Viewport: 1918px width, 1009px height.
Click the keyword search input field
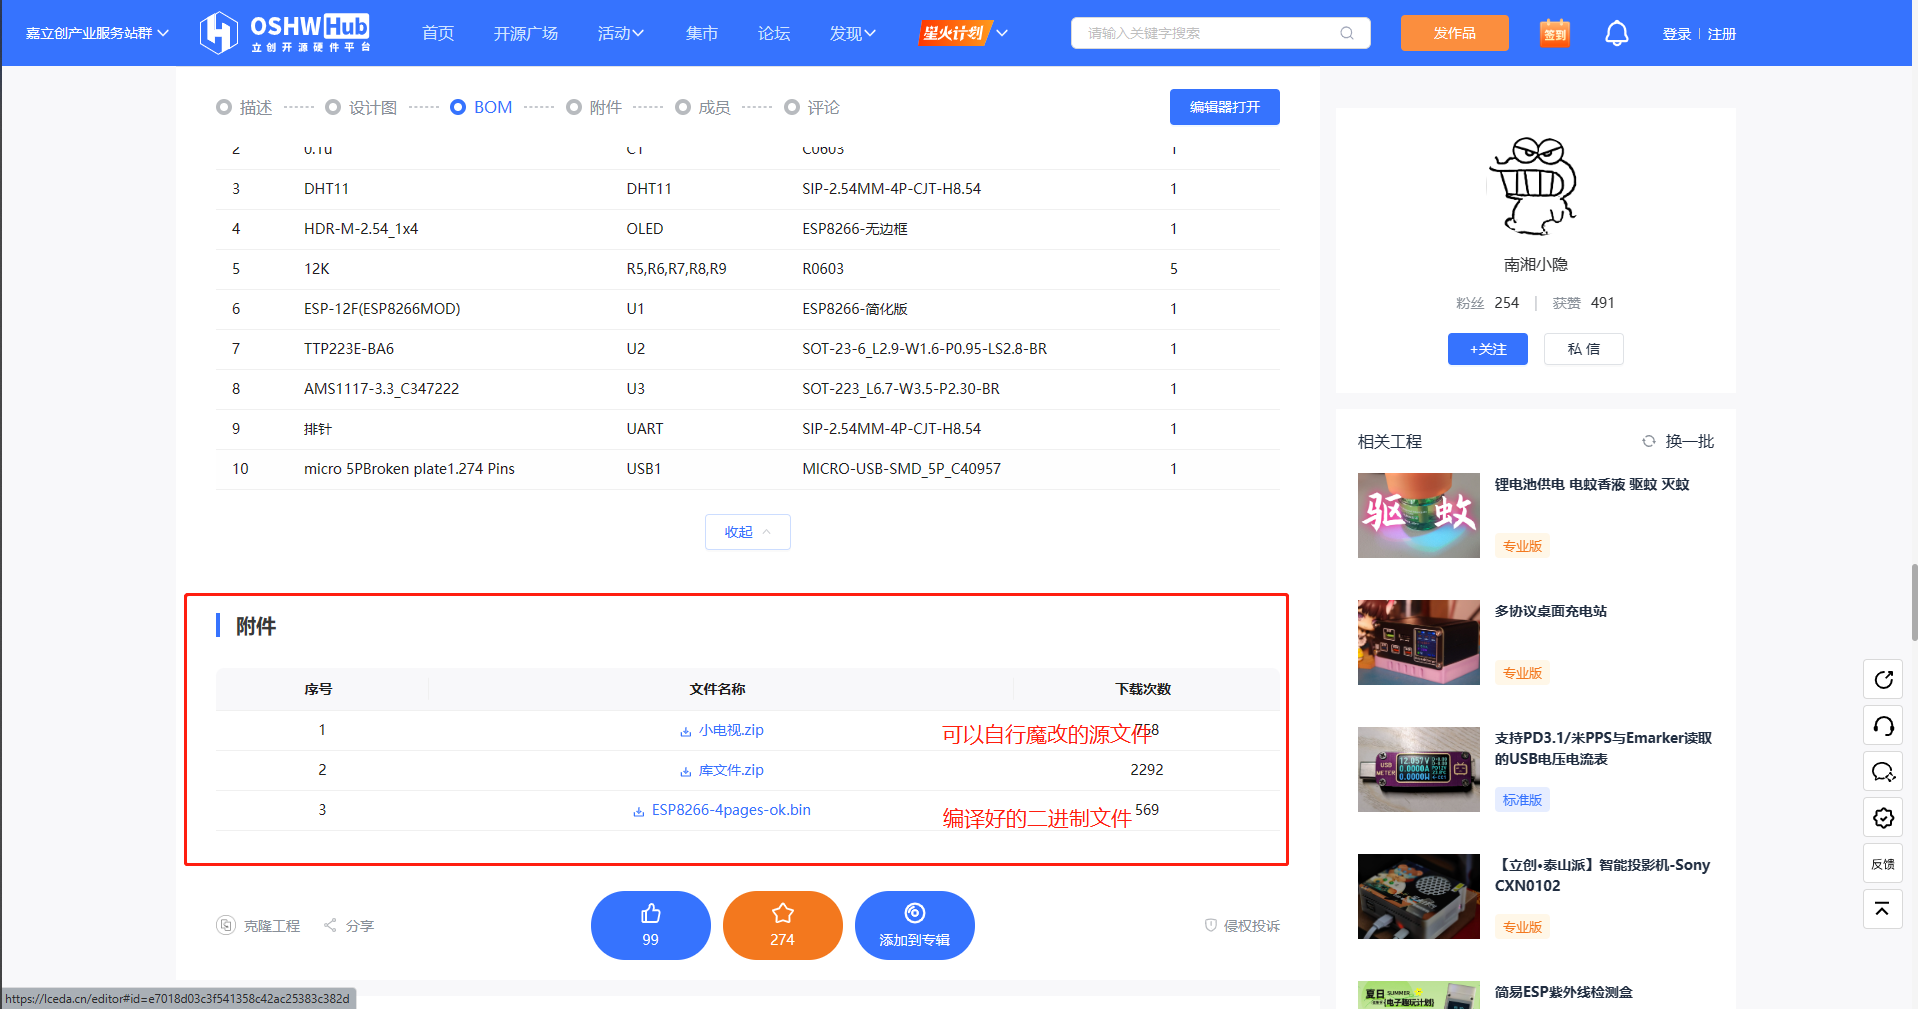pos(1205,33)
